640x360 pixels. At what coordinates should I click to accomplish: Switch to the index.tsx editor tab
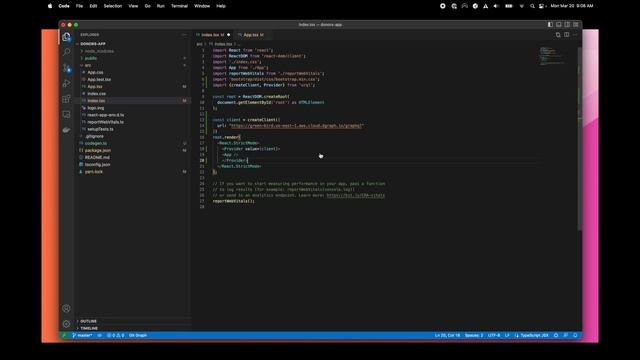point(213,35)
